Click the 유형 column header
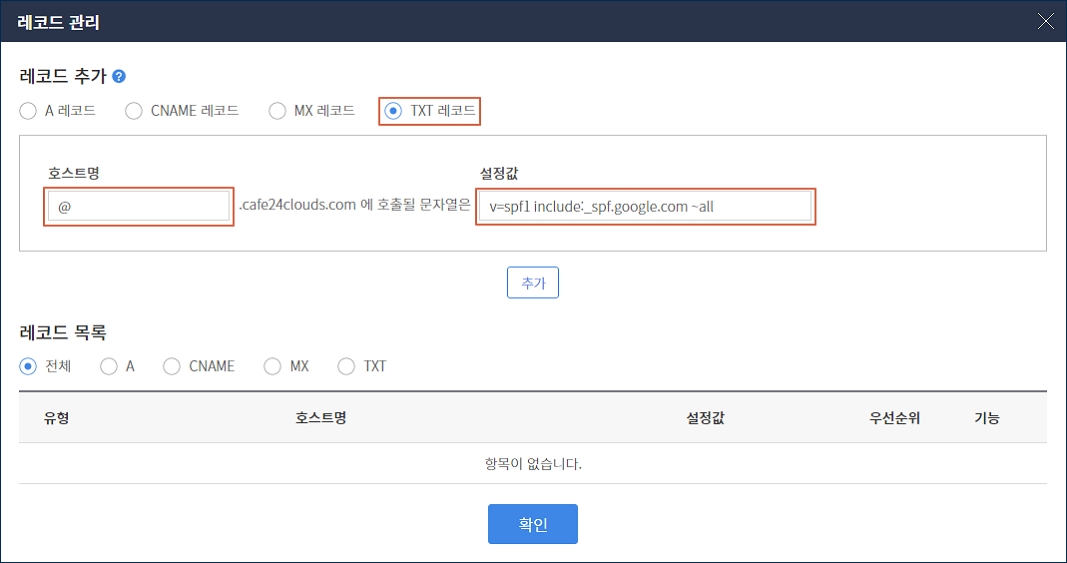1067x563 pixels. click(x=56, y=418)
